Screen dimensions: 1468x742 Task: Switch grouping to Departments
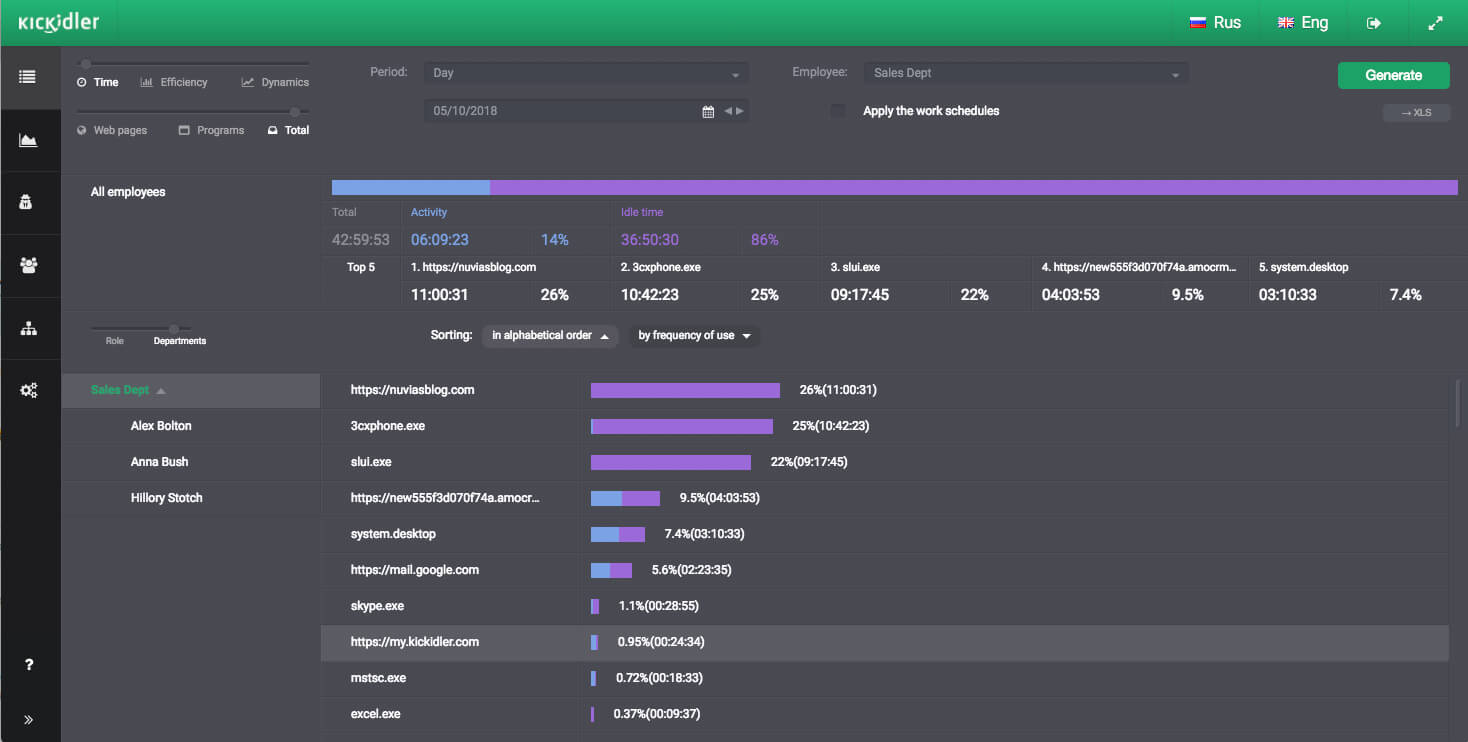[x=180, y=341]
